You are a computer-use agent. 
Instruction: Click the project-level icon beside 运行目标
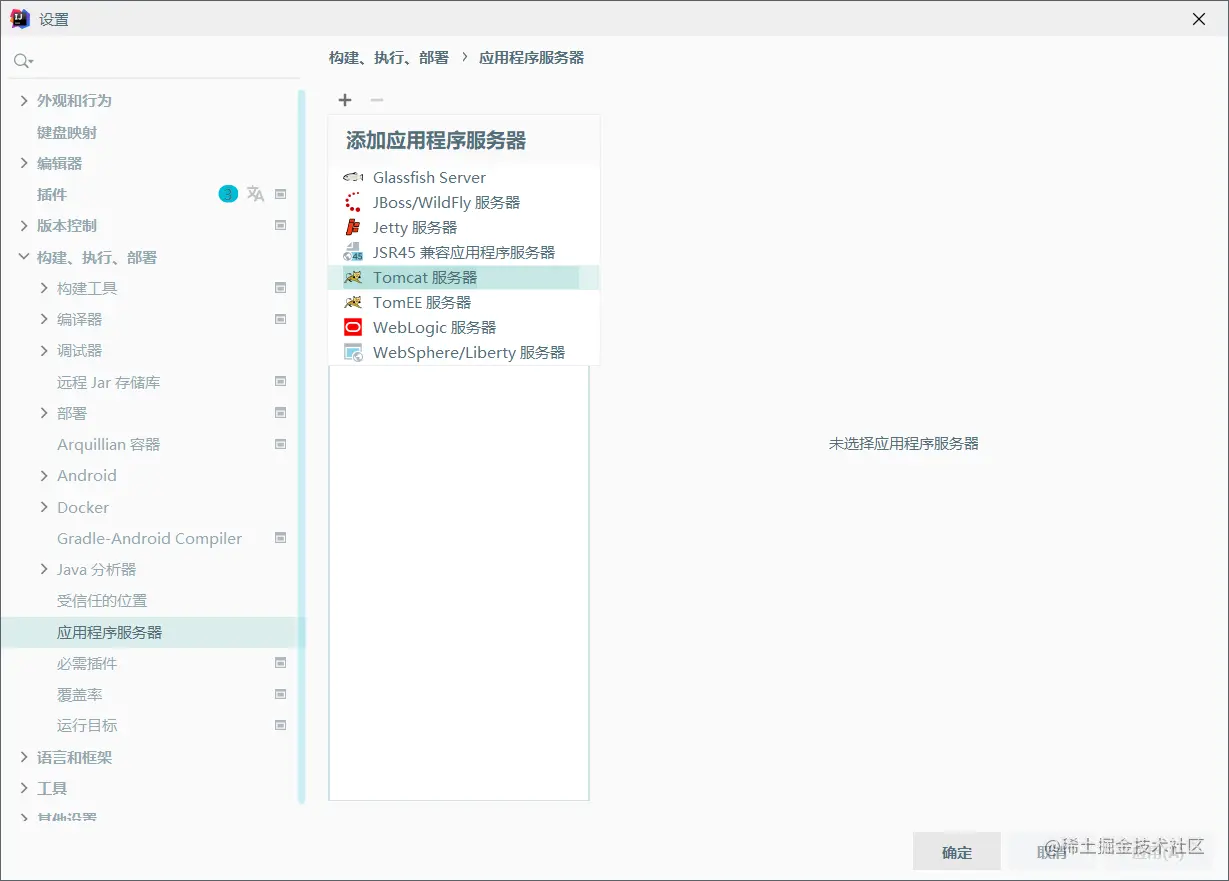tap(281, 725)
